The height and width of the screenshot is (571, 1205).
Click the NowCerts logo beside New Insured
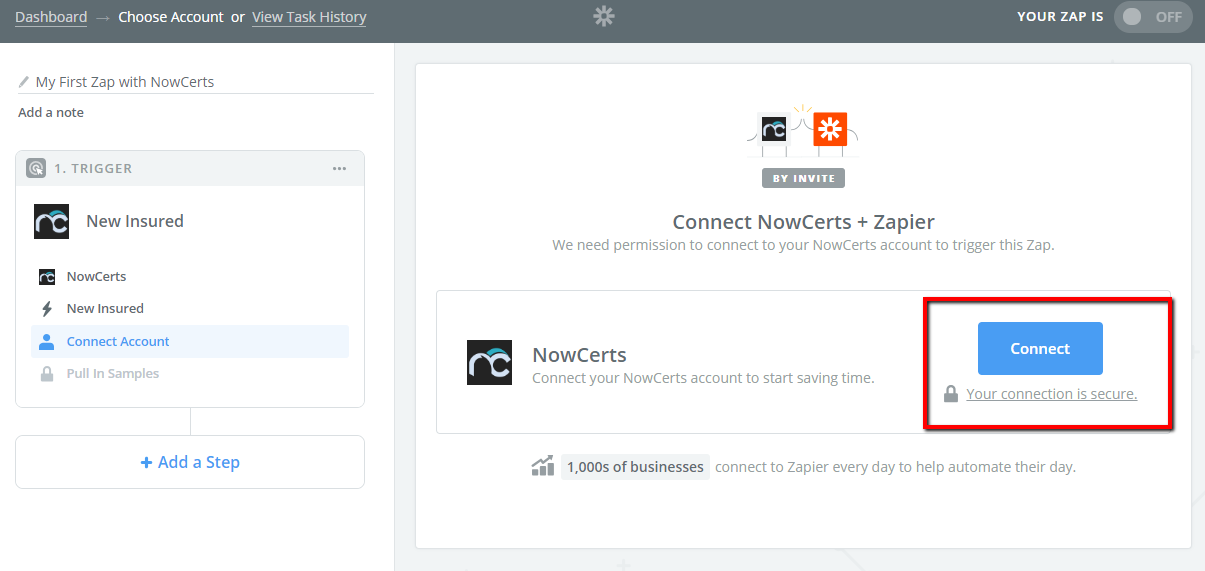click(x=51, y=221)
